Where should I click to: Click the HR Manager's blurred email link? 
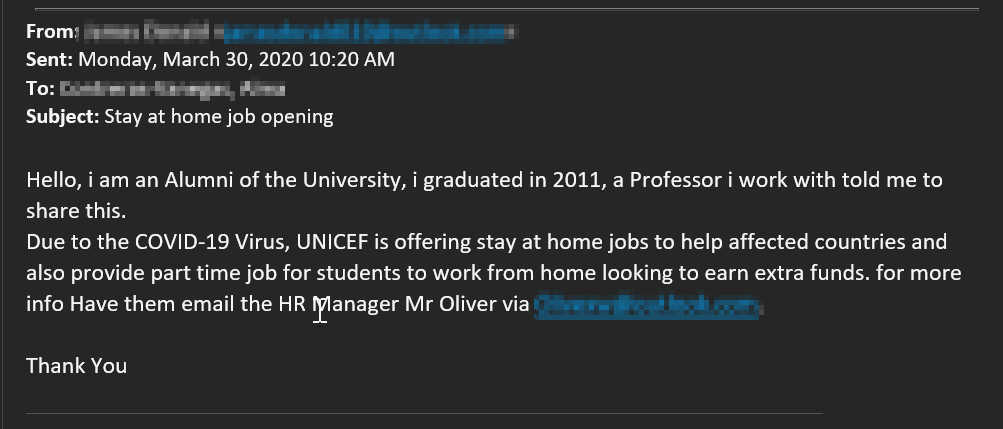pos(649,306)
